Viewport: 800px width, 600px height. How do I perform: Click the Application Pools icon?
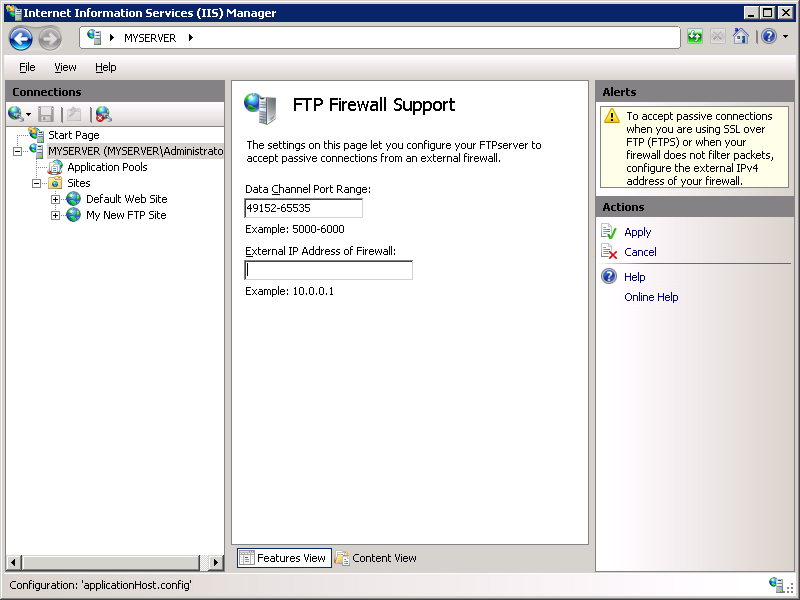pyautogui.click(x=55, y=167)
